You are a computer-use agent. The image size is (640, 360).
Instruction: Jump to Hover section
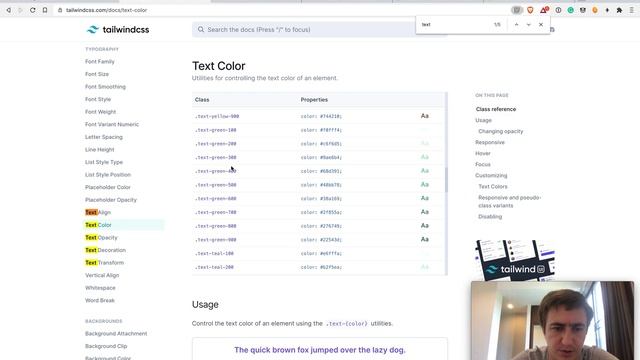coord(483,153)
